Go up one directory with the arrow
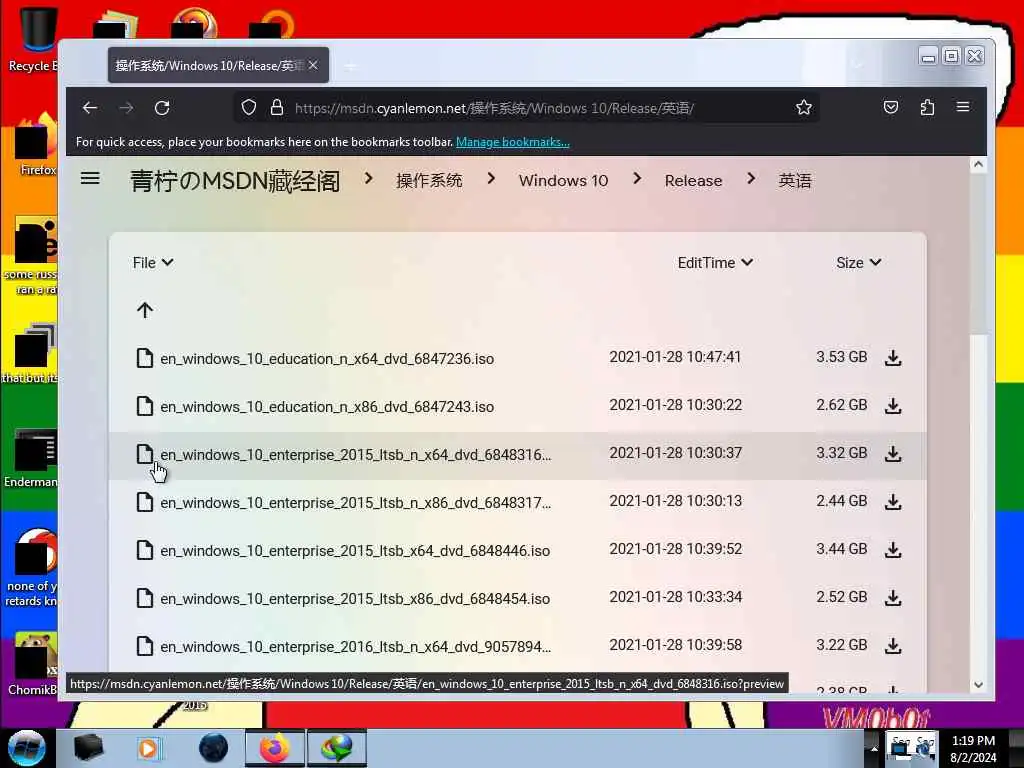 (145, 310)
